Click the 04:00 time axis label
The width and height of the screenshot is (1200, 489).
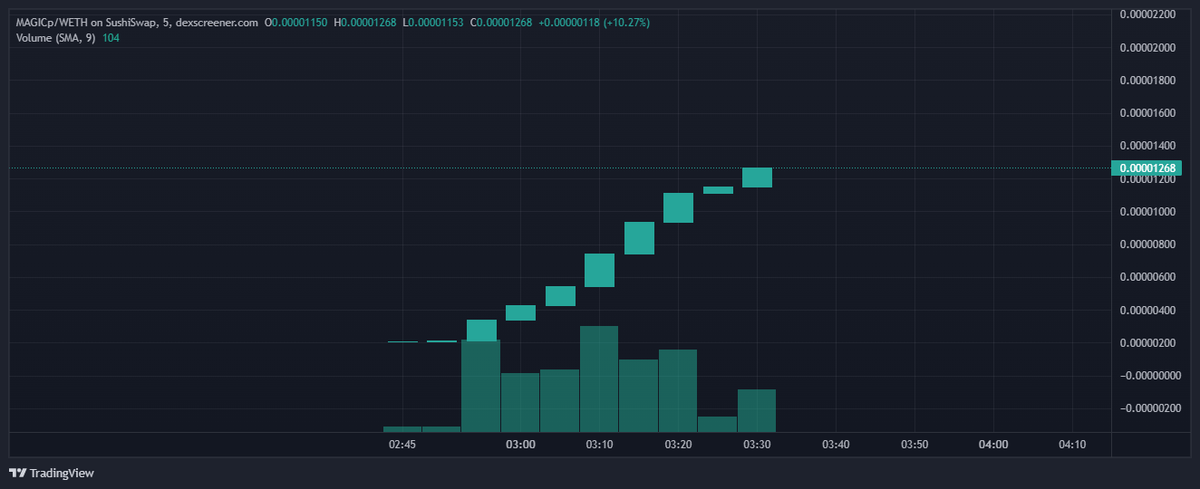993,444
